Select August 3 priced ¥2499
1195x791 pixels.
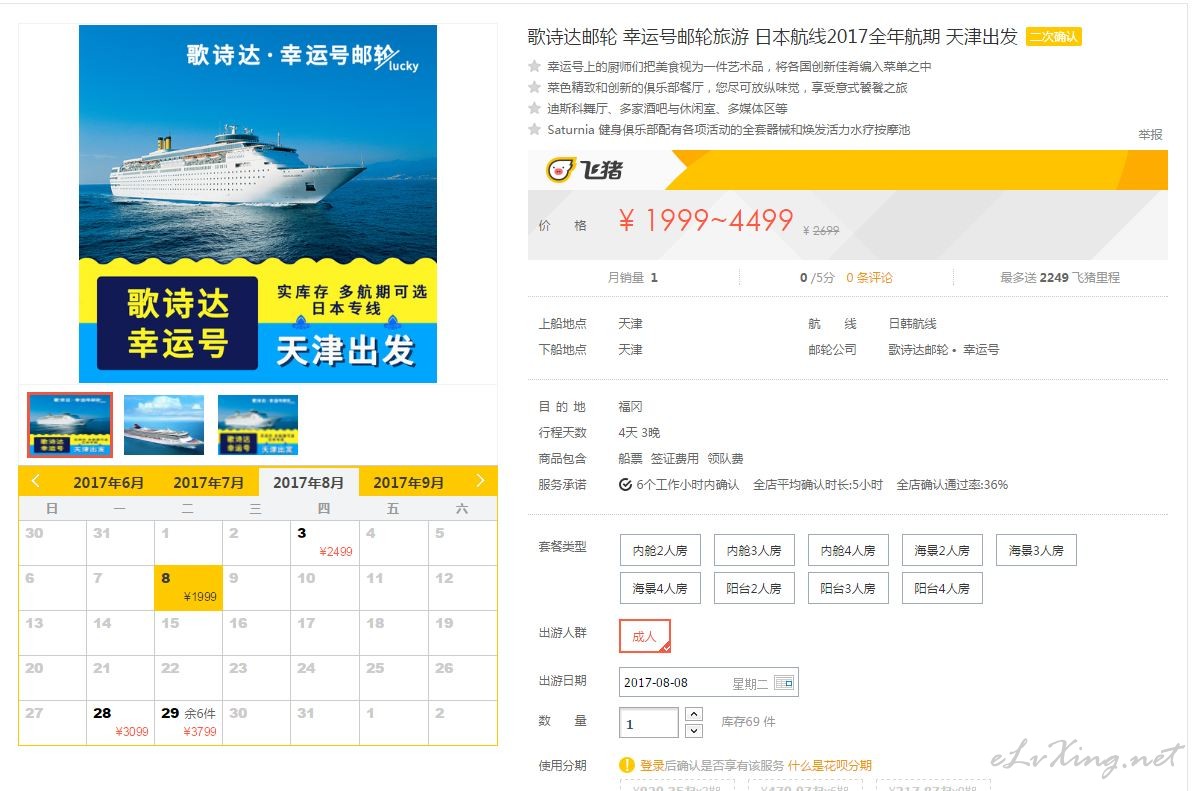pyautogui.click(x=325, y=543)
